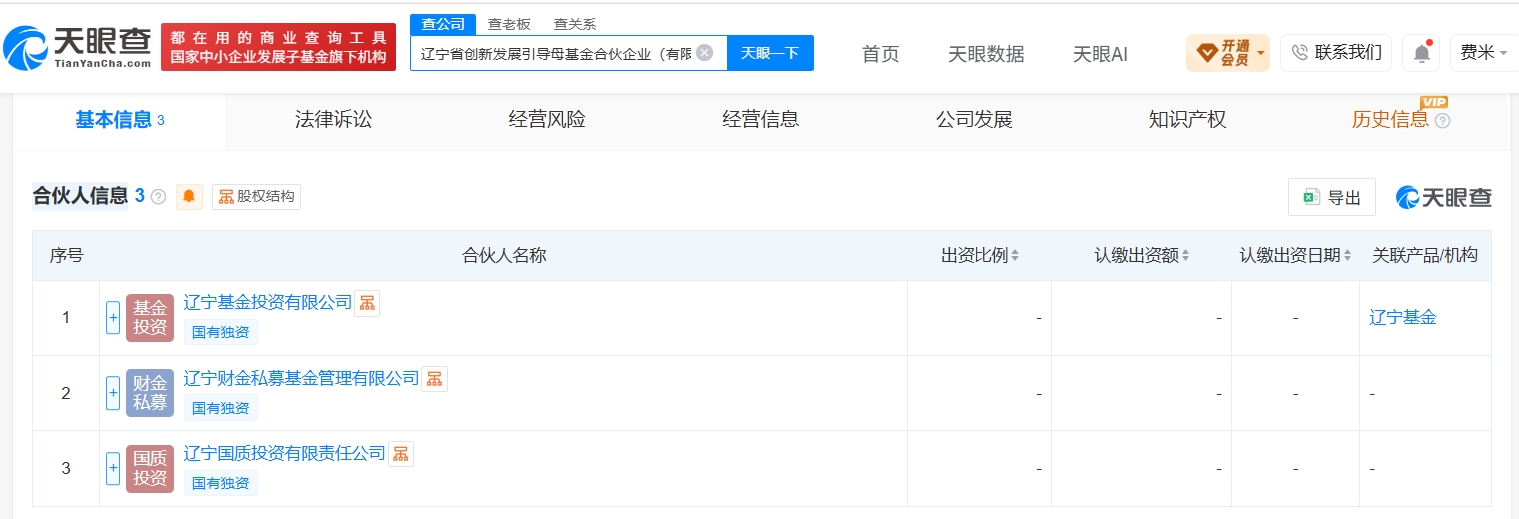This screenshot has width=1519, height=519.
Task: Click the 基金投资 logo badge in row 1
Action: pyautogui.click(x=150, y=318)
